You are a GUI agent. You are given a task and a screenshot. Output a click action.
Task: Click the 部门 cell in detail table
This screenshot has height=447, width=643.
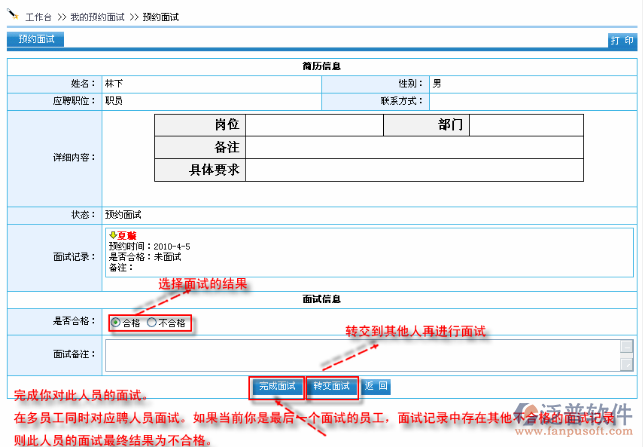point(426,125)
